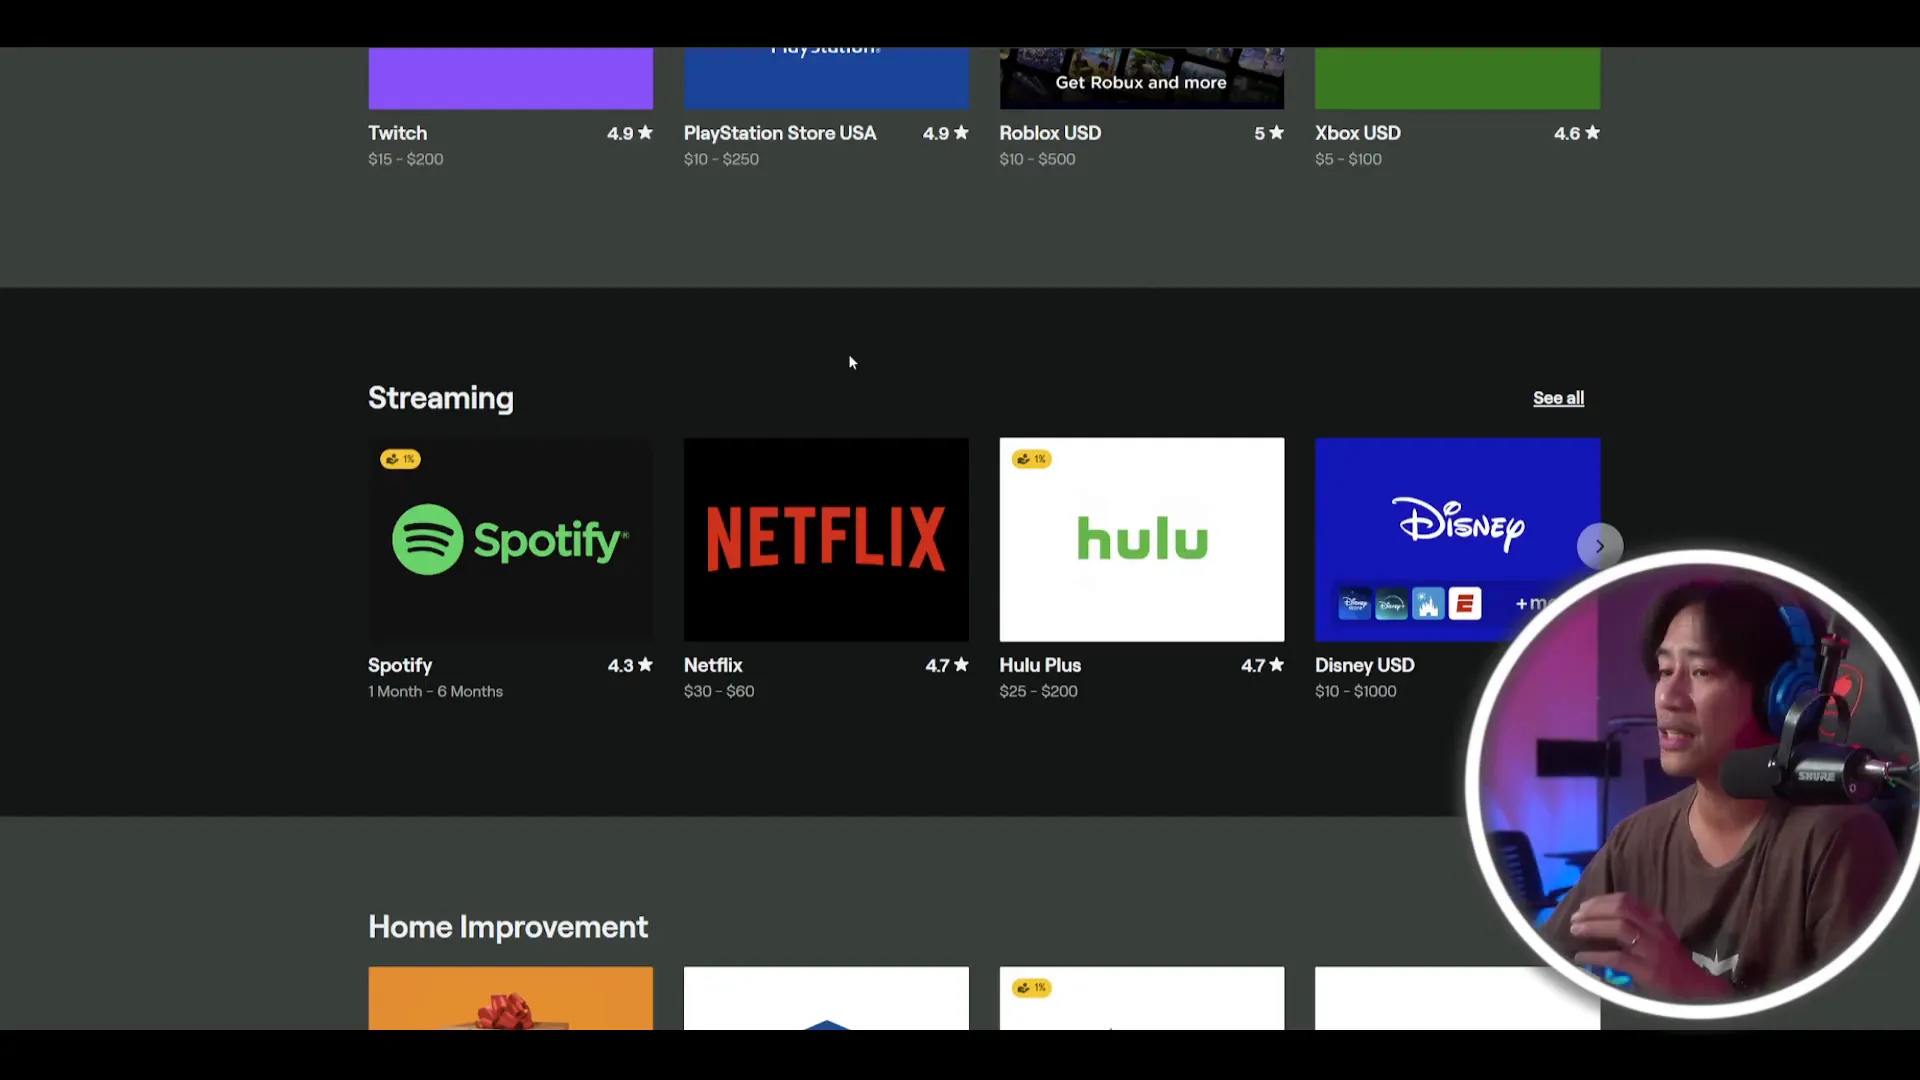Viewport: 1920px width, 1080px height.
Task: Click the Hulu Plus 4.7 star rating
Action: [x=1262, y=665]
